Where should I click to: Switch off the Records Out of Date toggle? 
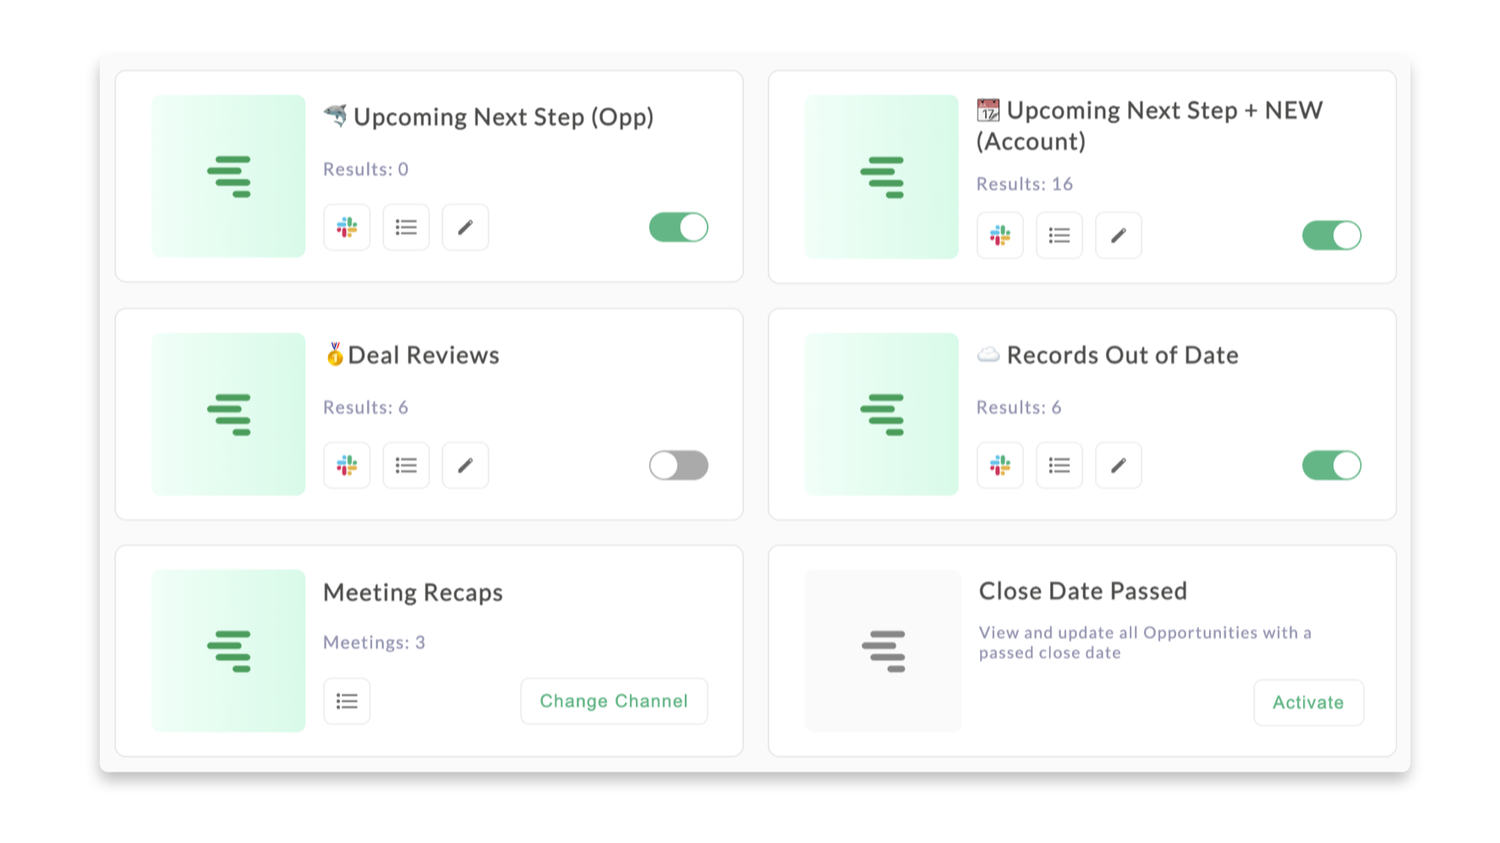(x=1331, y=466)
